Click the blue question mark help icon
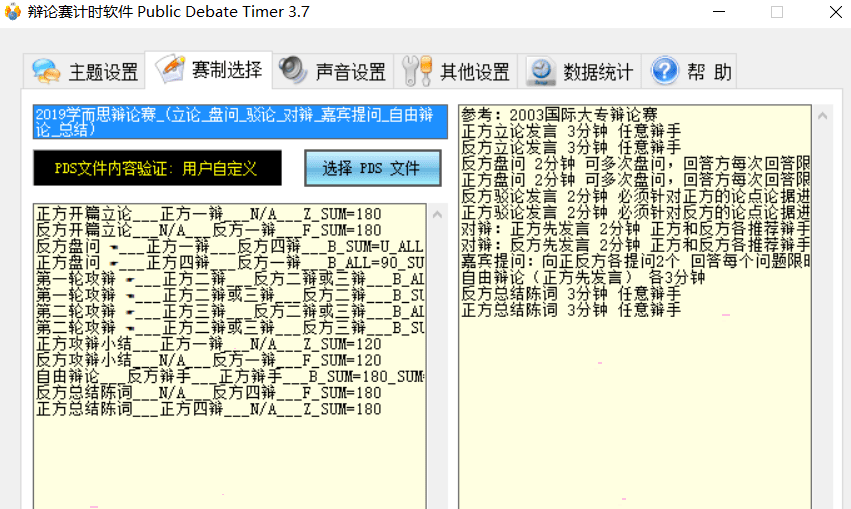This screenshot has height=509, width=851. (665, 71)
